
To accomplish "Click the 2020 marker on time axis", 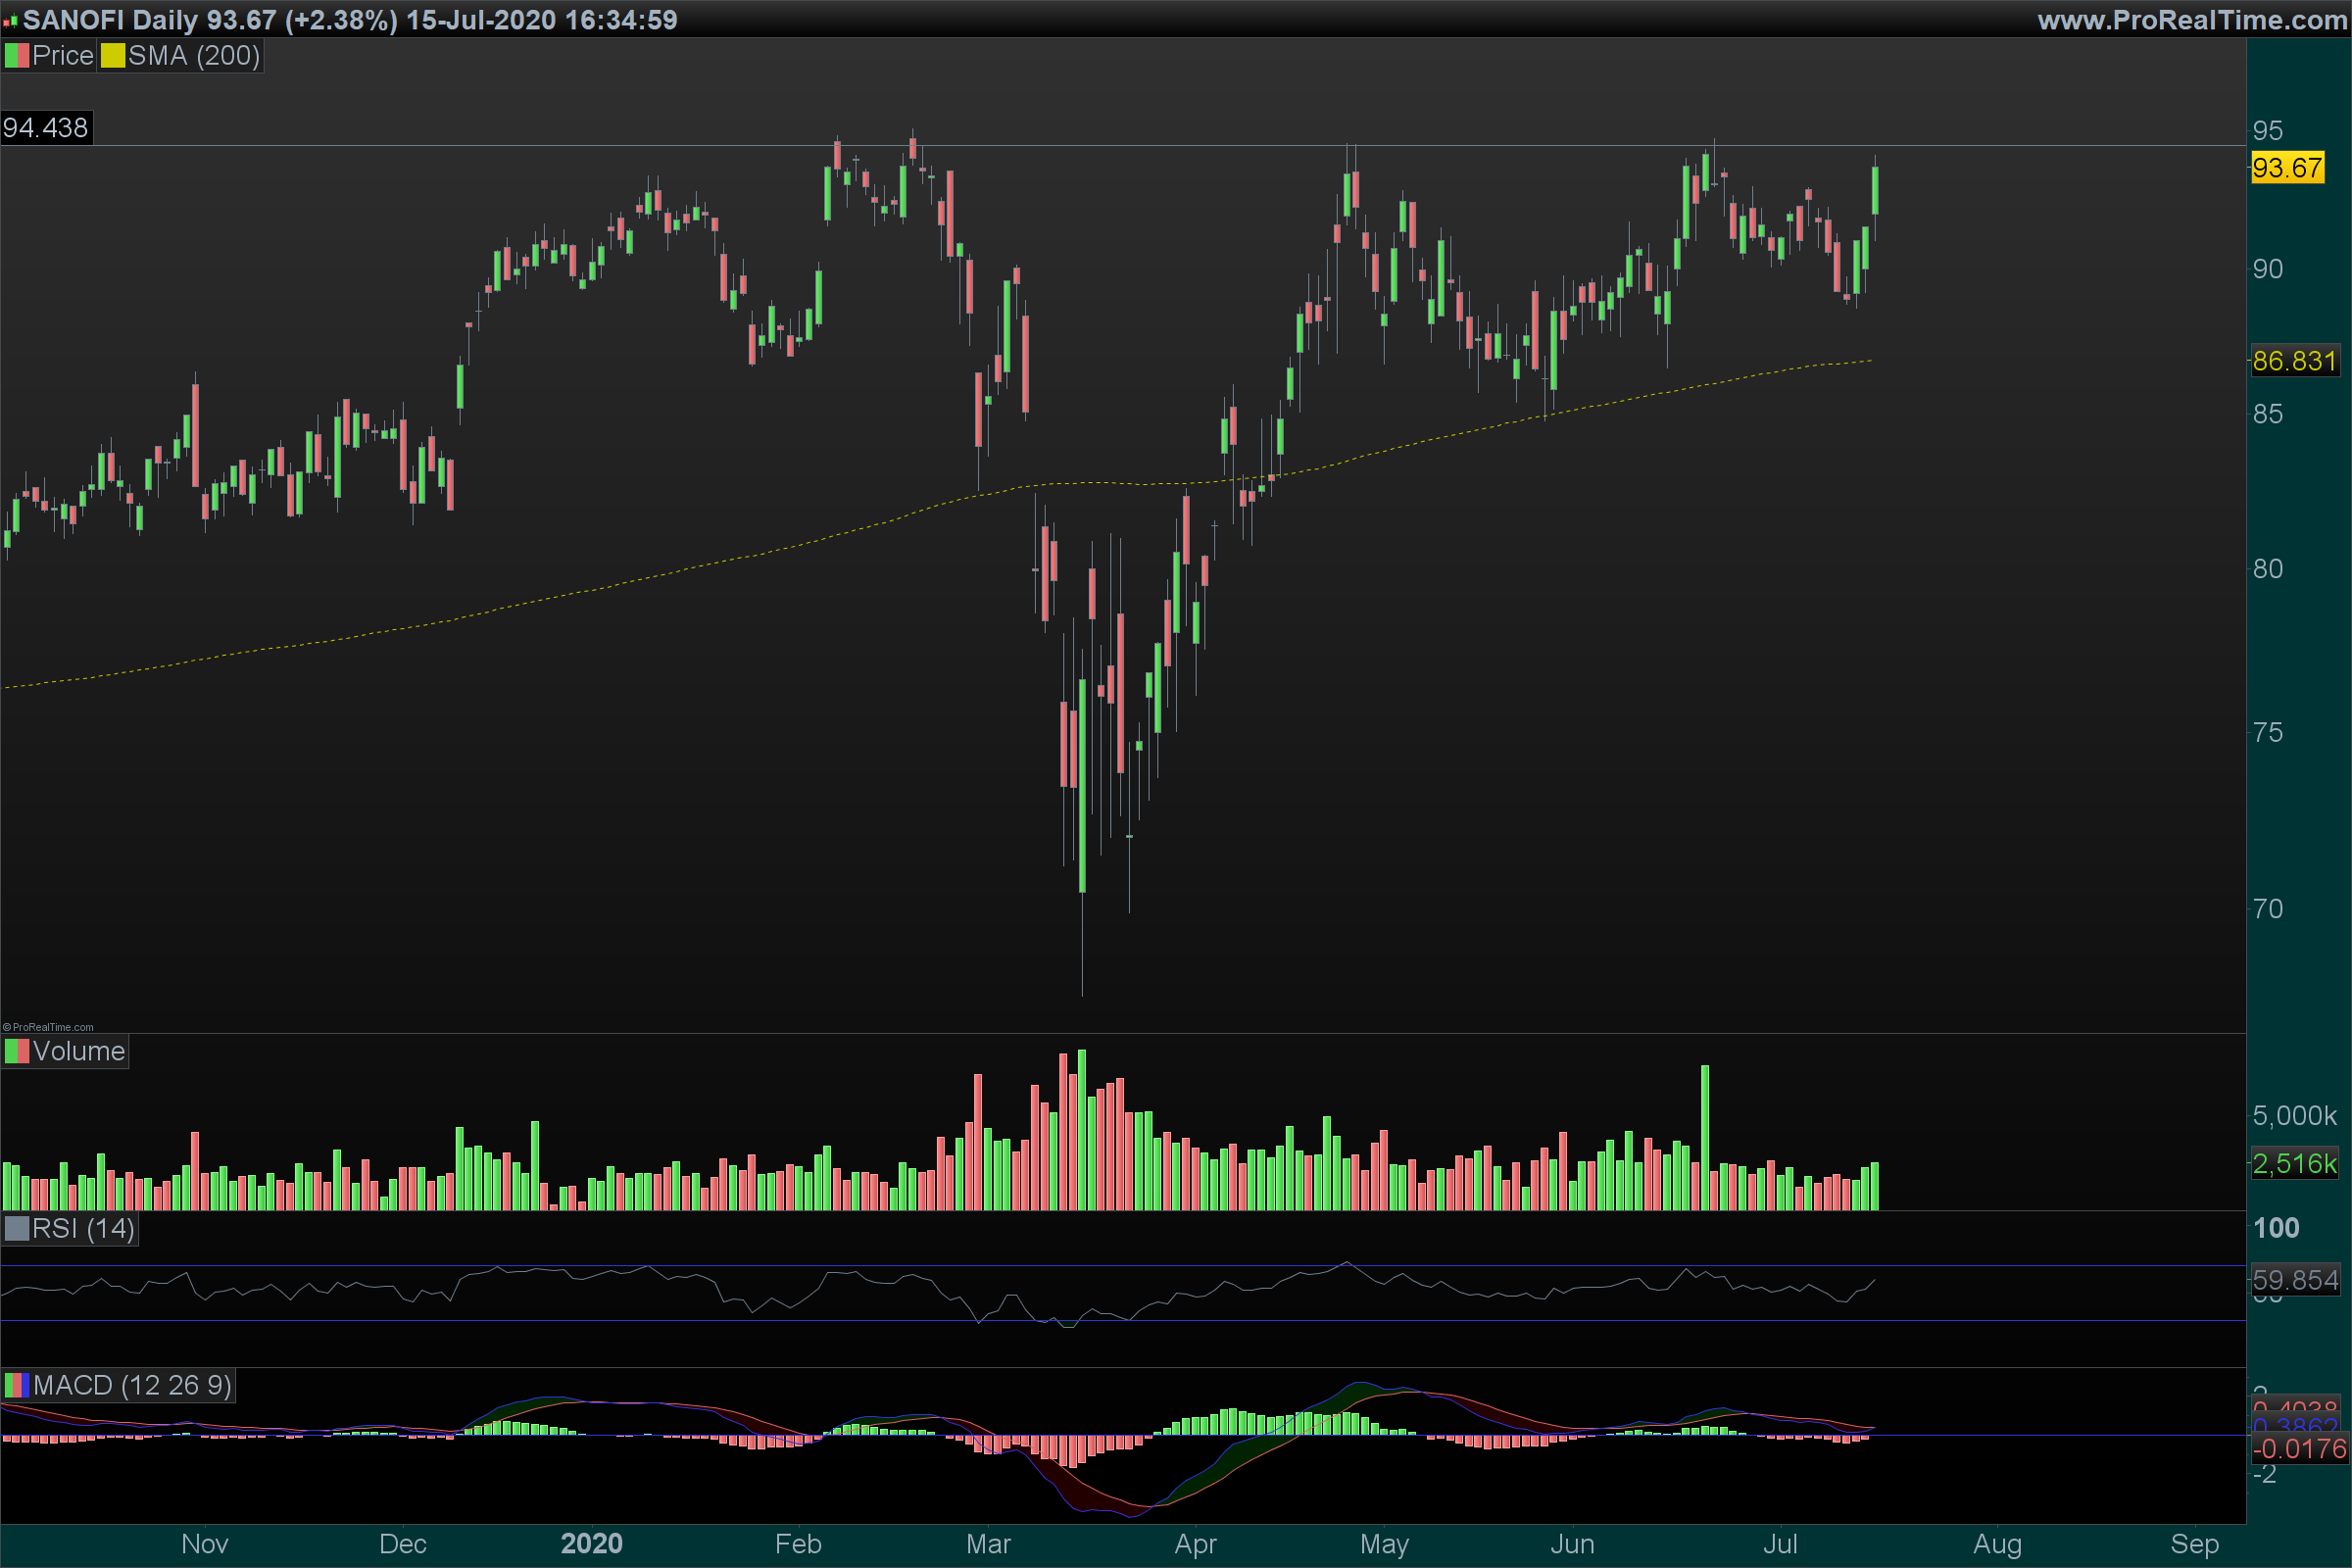I will 591,1544.
